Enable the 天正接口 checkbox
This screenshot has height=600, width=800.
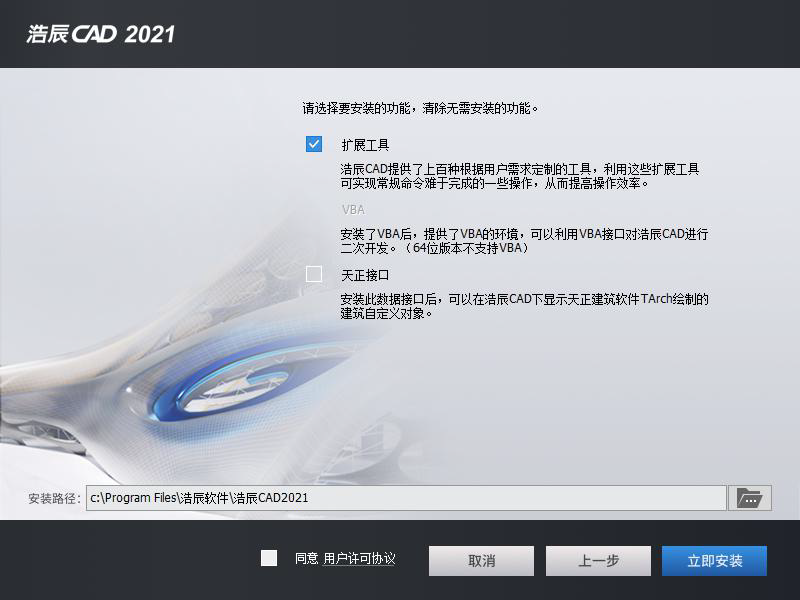coord(314,274)
